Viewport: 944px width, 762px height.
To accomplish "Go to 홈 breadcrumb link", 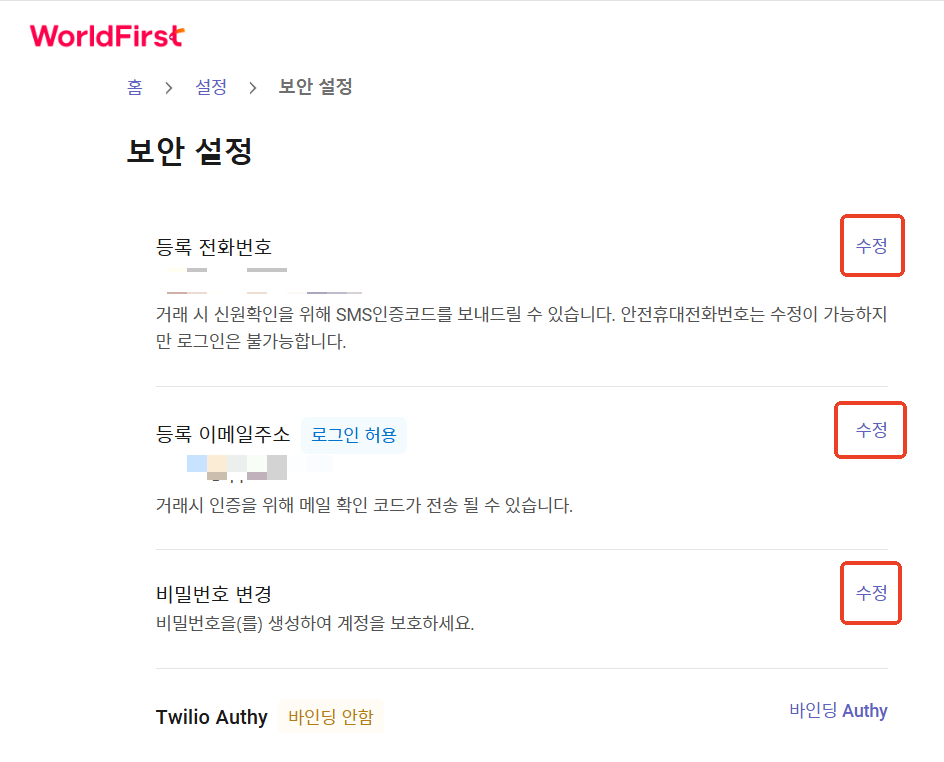I will (x=135, y=87).
